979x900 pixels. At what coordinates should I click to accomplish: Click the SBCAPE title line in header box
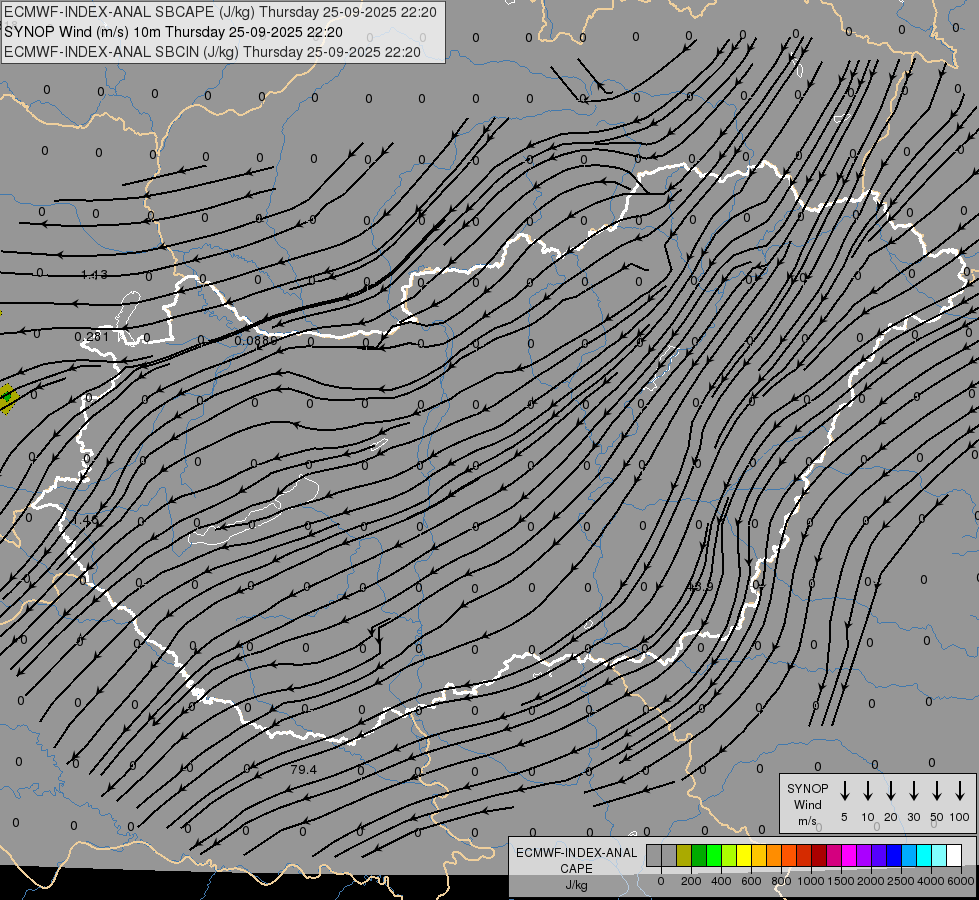pos(220,12)
